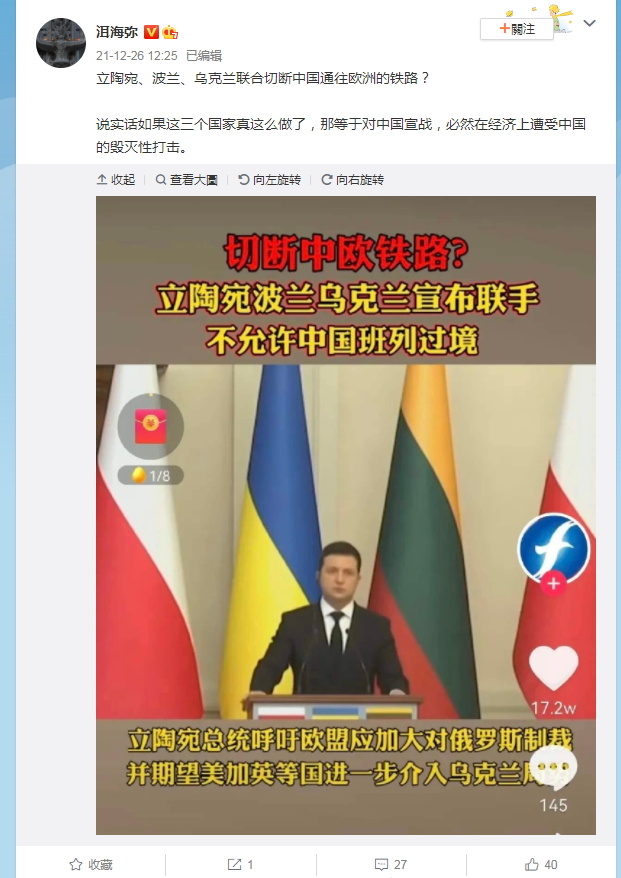Image resolution: width=621 pixels, height=878 pixels.
Task: Click the user avatar of 泪海弥
Action: click(61, 43)
